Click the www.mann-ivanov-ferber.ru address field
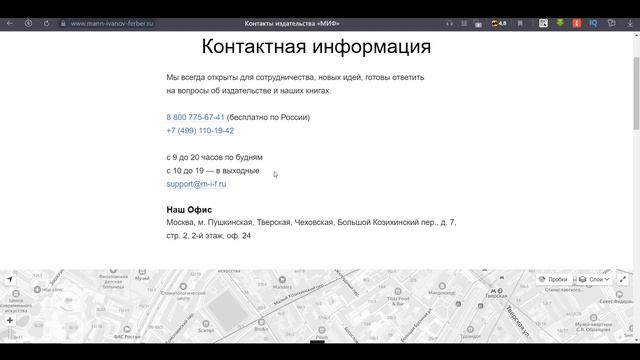The width and height of the screenshot is (640, 360). 112,23
